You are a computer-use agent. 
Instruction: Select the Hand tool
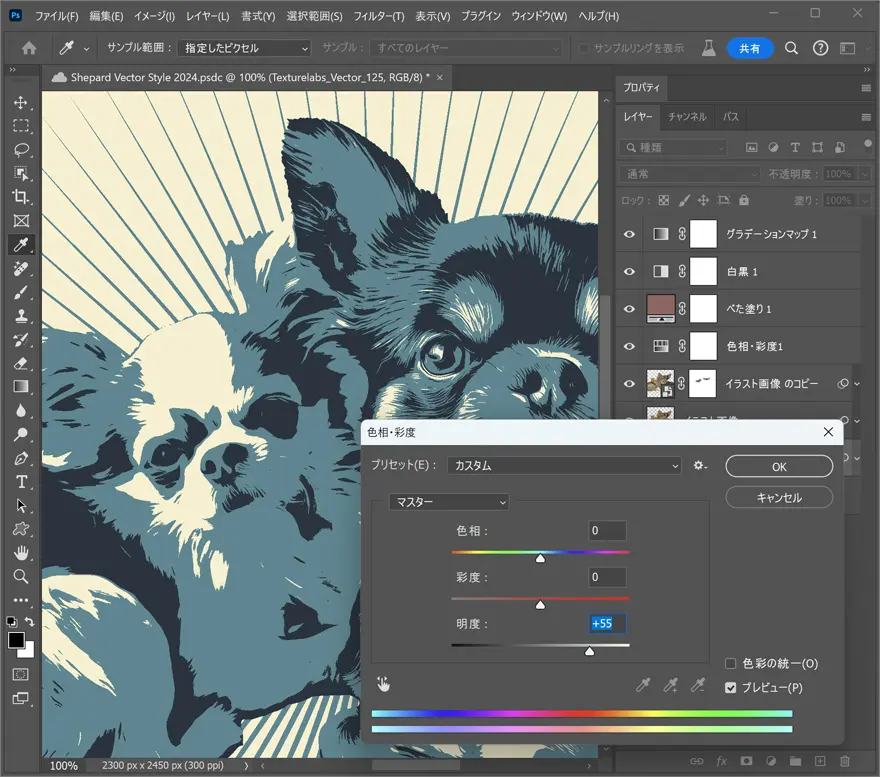(21, 553)
